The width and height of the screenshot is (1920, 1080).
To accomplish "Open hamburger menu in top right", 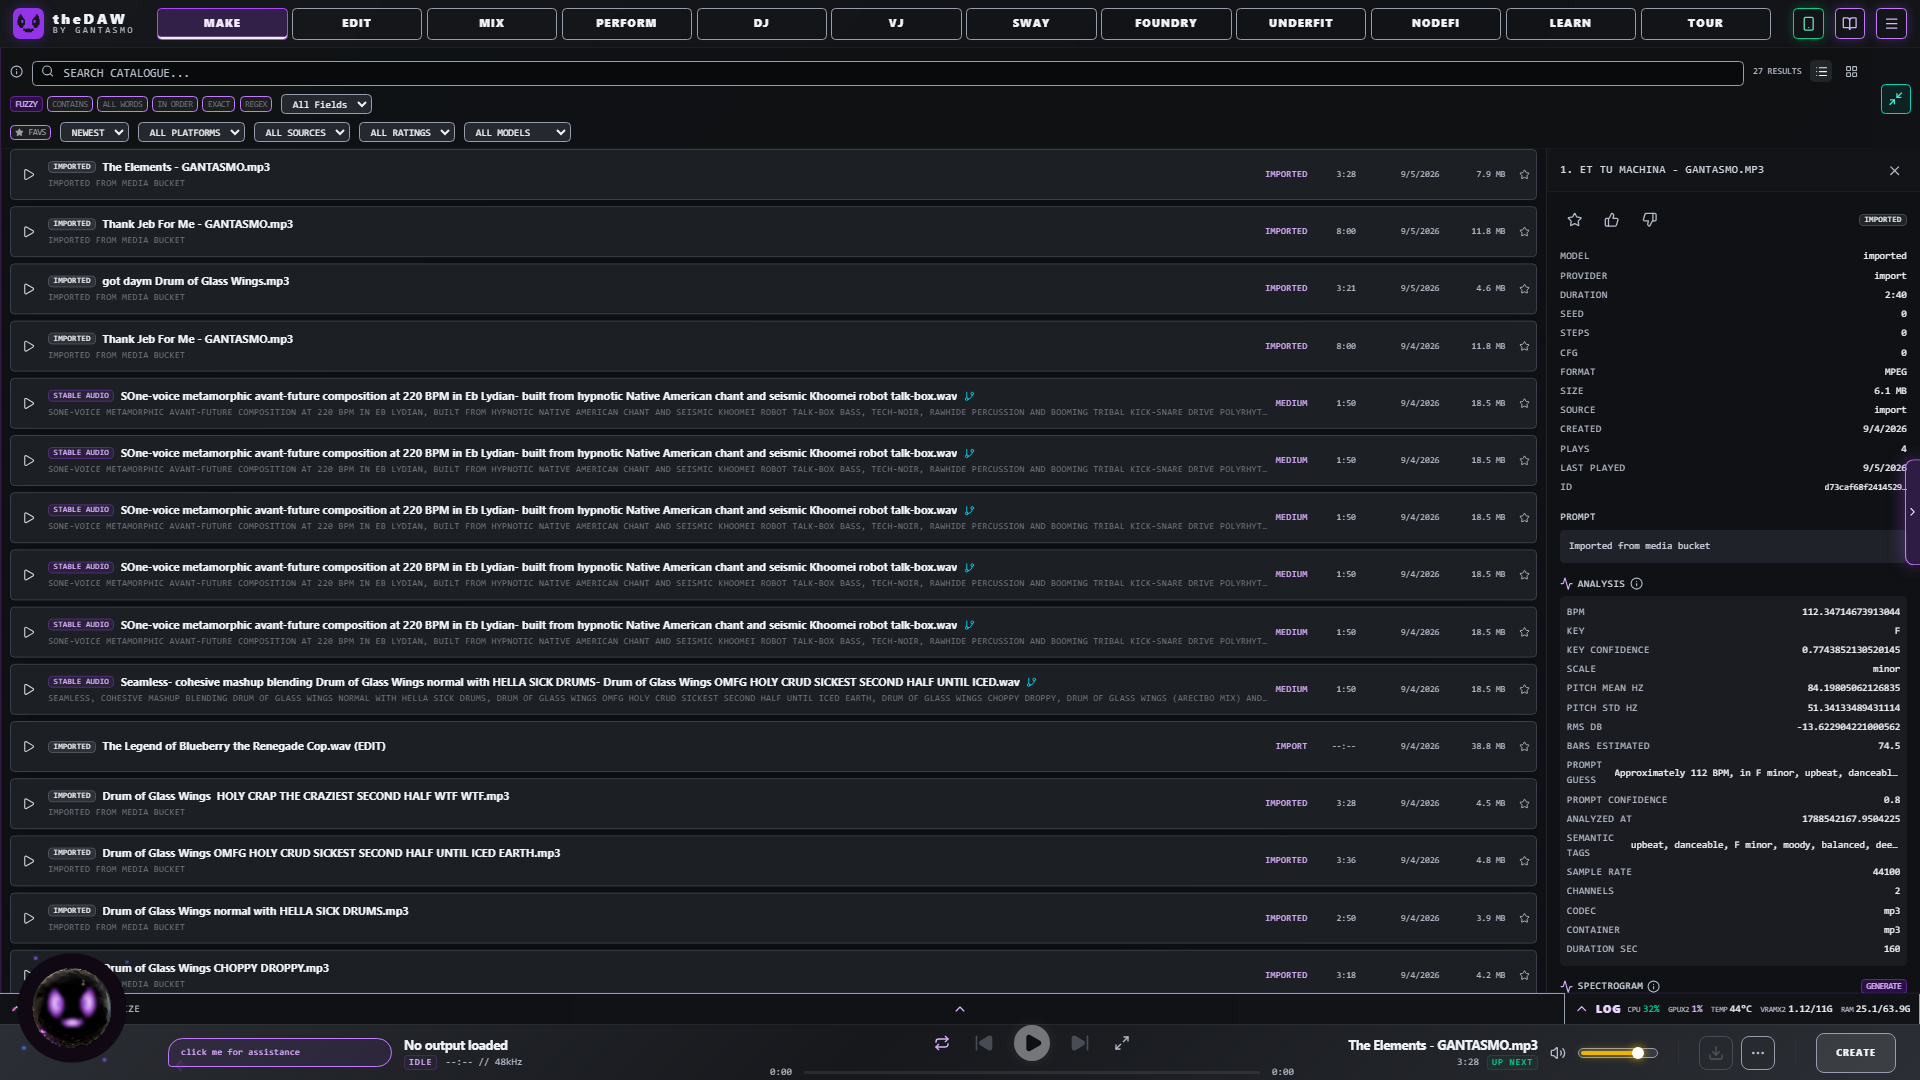I will (1891, 23).
